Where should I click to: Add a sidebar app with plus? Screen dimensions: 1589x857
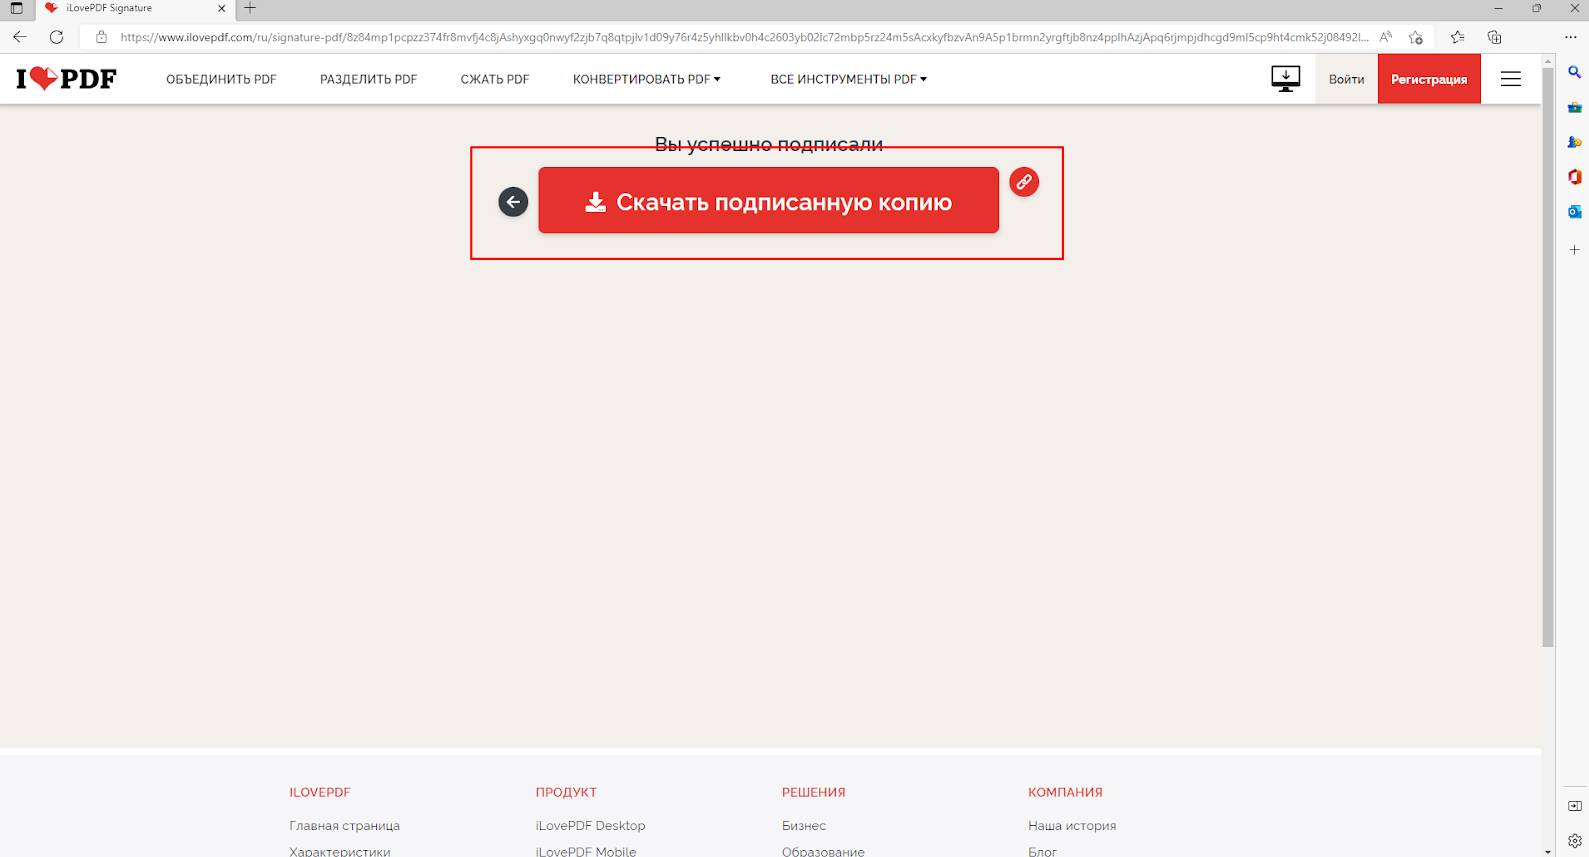point(1574,249)
